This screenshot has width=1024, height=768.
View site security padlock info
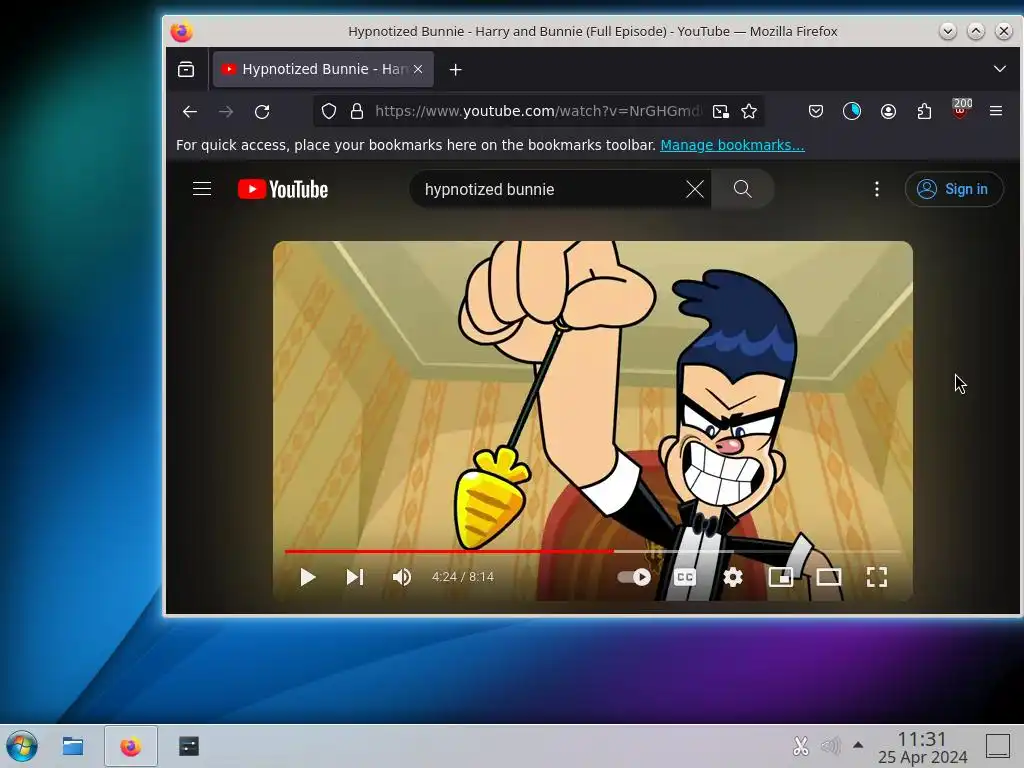pyautogui.click(x=357, y=112)
